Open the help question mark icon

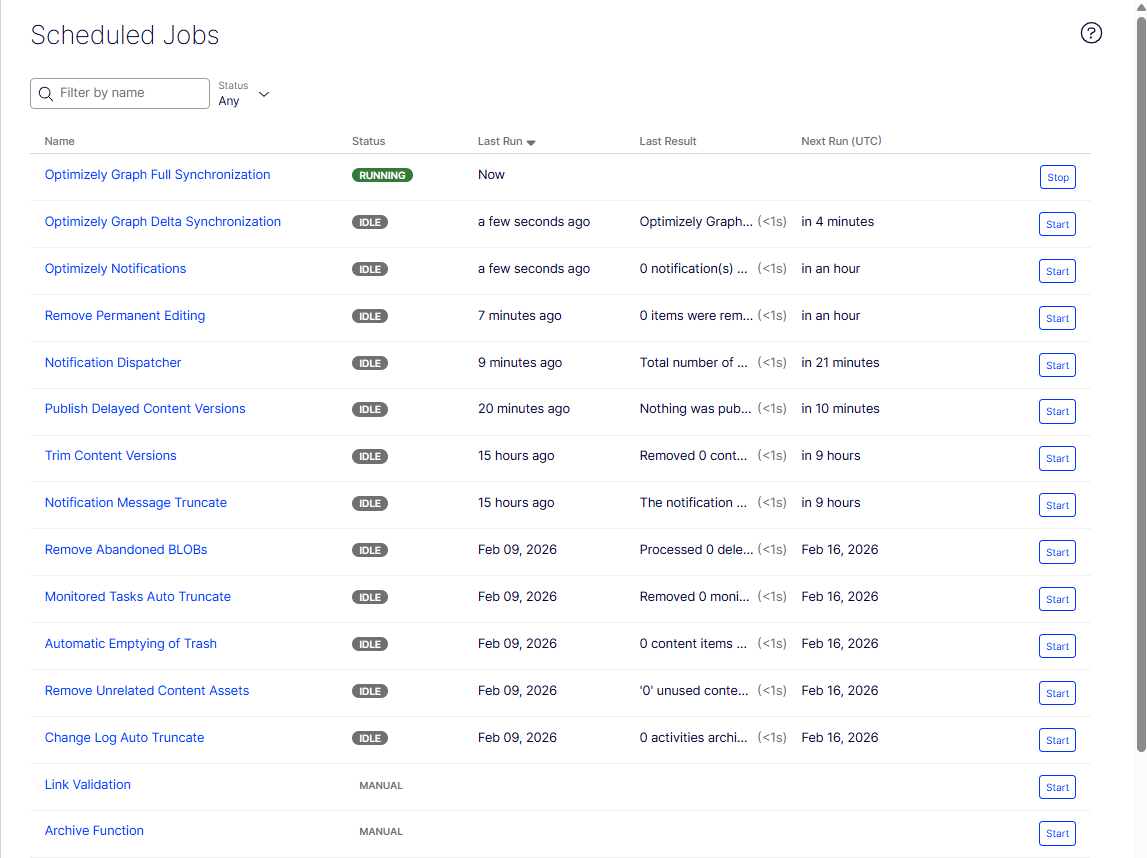[x=1091, y=33]
